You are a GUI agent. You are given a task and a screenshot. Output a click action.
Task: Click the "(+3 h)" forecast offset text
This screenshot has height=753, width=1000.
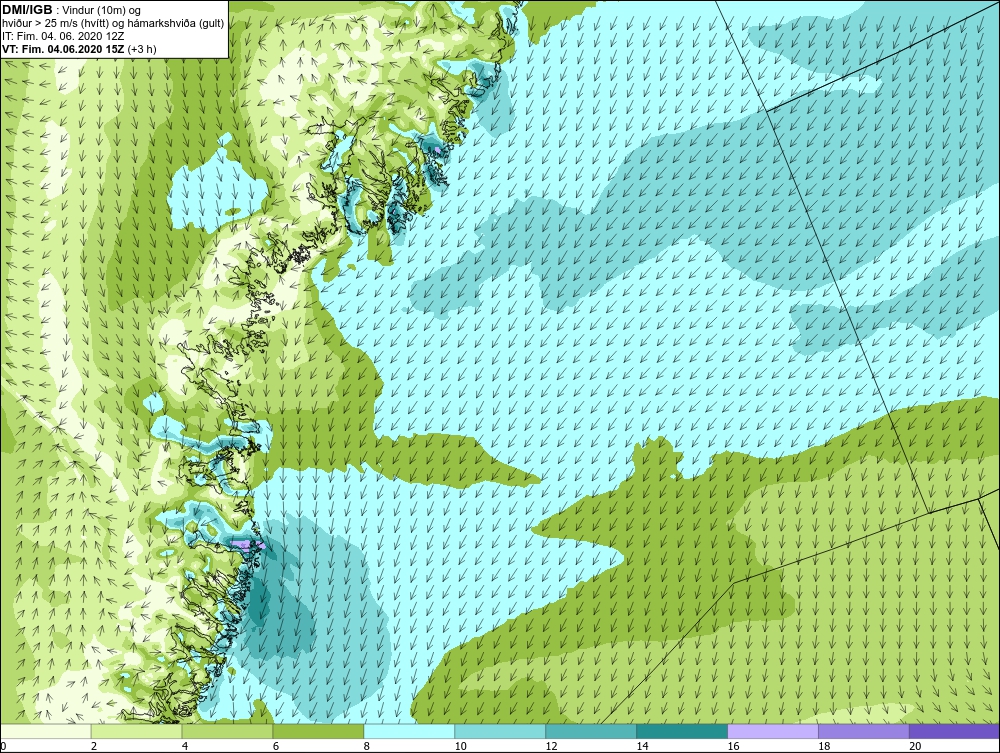[142, 49]
